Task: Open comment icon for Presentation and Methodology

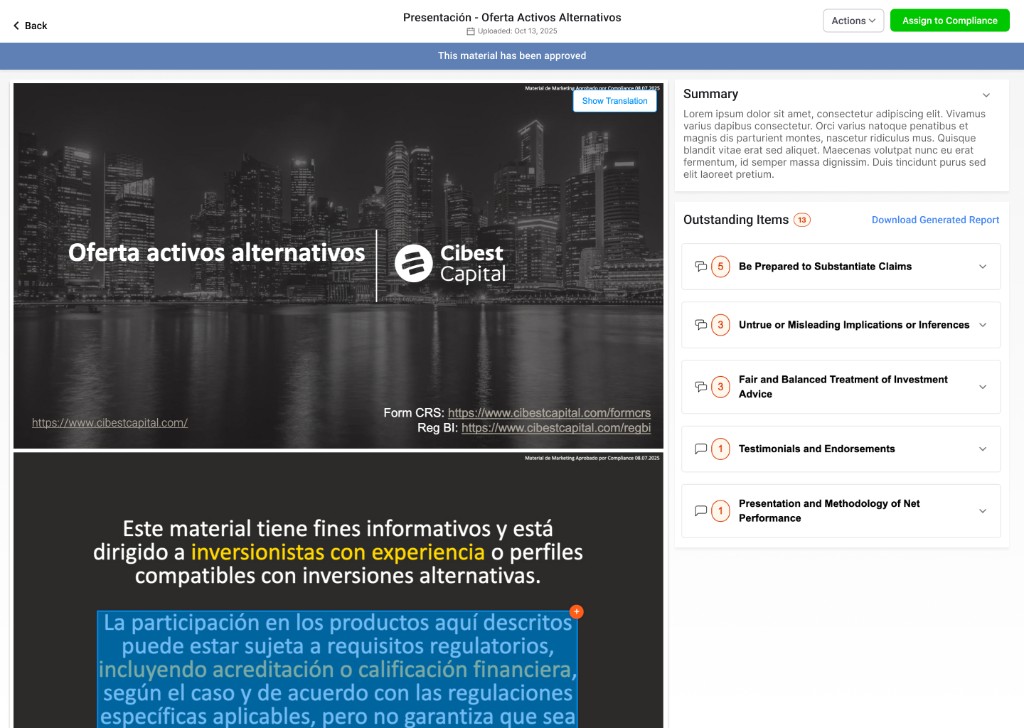Action: click(x=701, y=511)
